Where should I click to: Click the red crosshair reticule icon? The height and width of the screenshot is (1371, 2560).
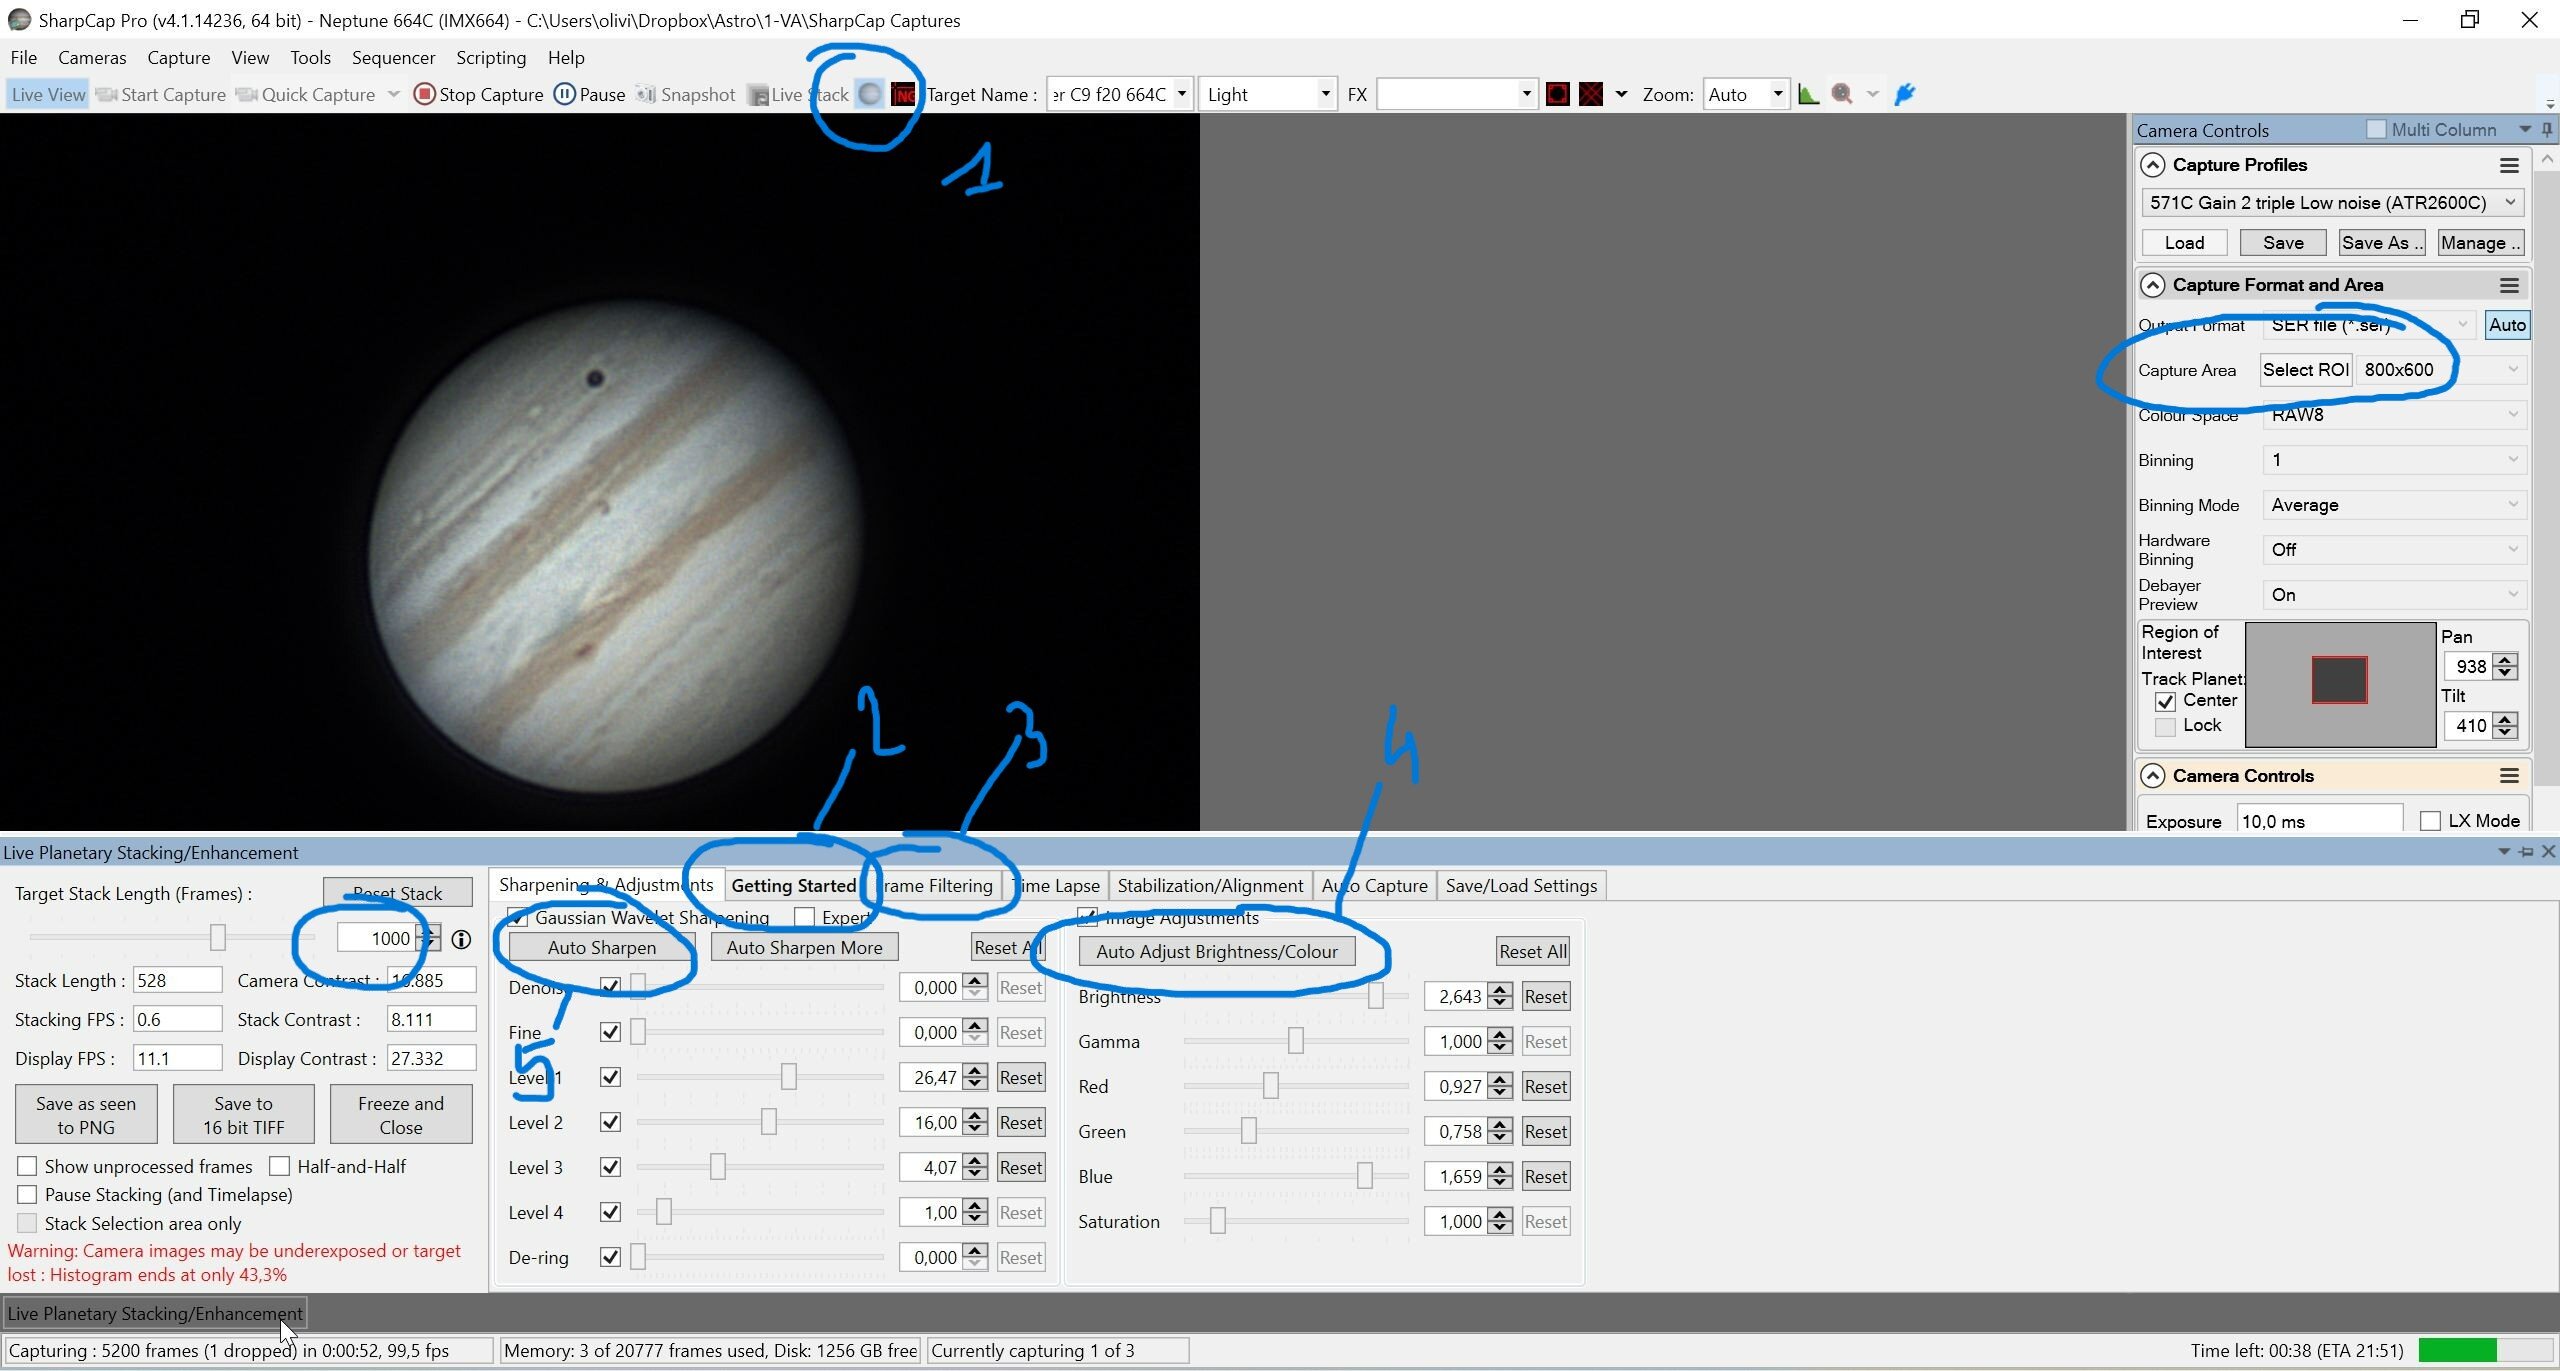tap(1590, 94)
